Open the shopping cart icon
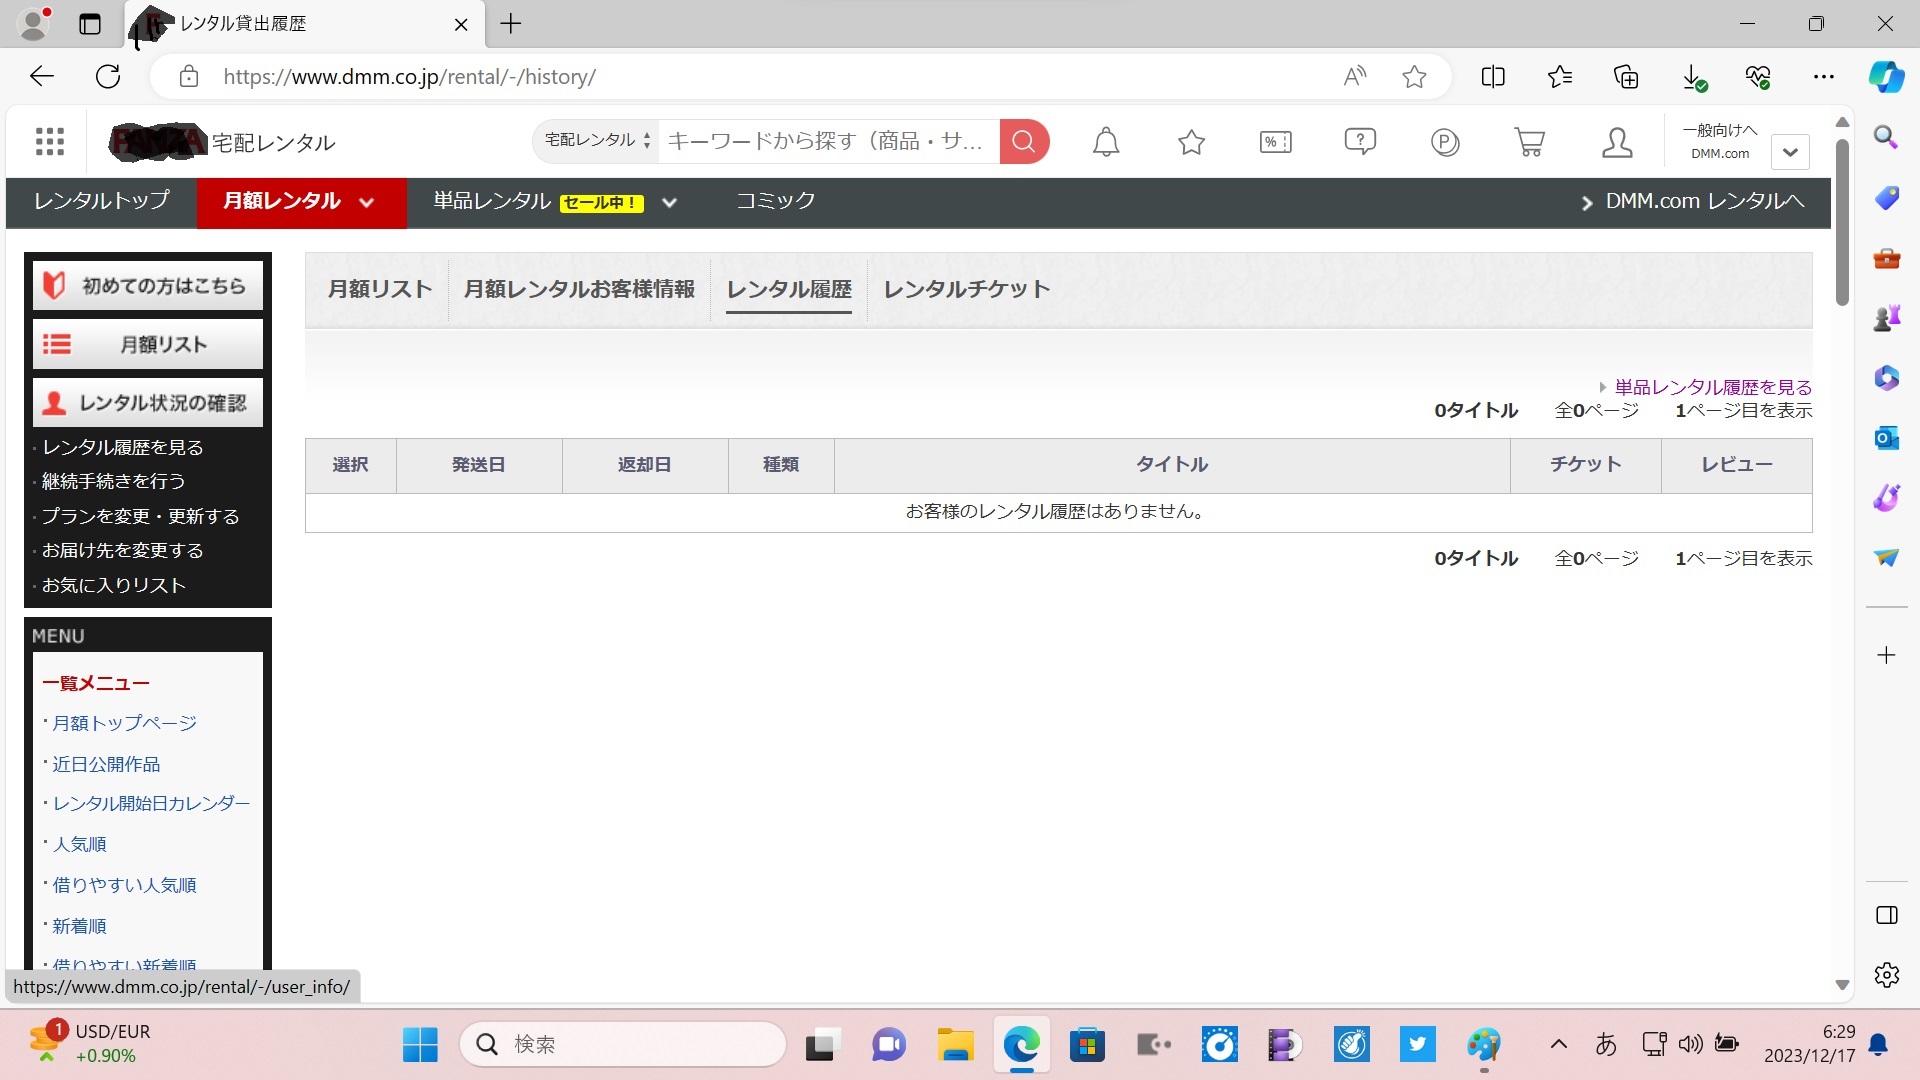 click(1527, 141)
